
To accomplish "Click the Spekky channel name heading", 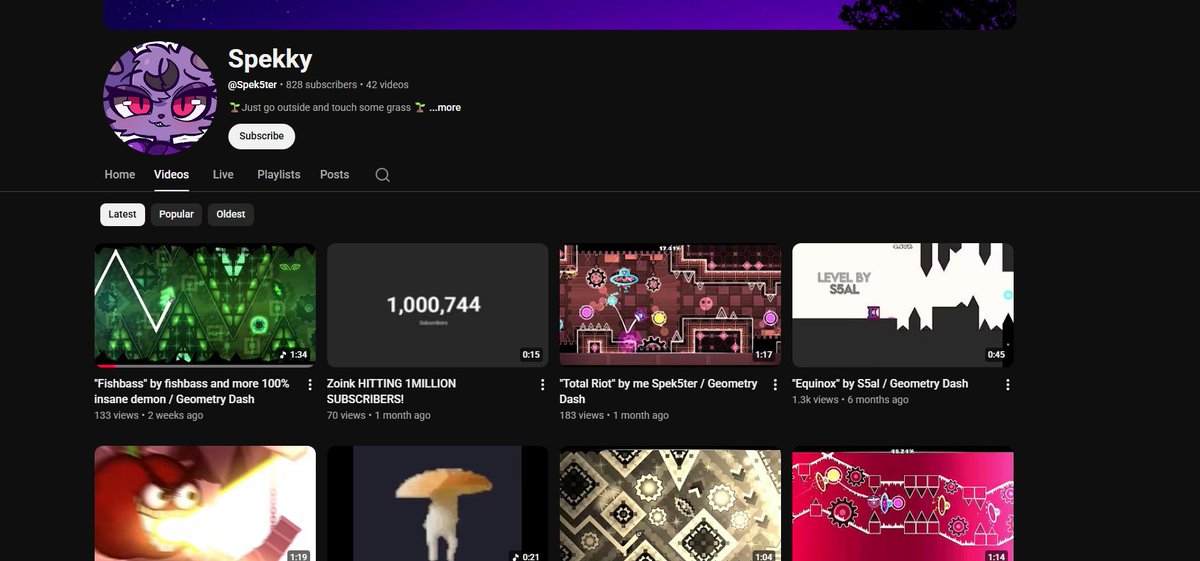I will coord(270,59).
